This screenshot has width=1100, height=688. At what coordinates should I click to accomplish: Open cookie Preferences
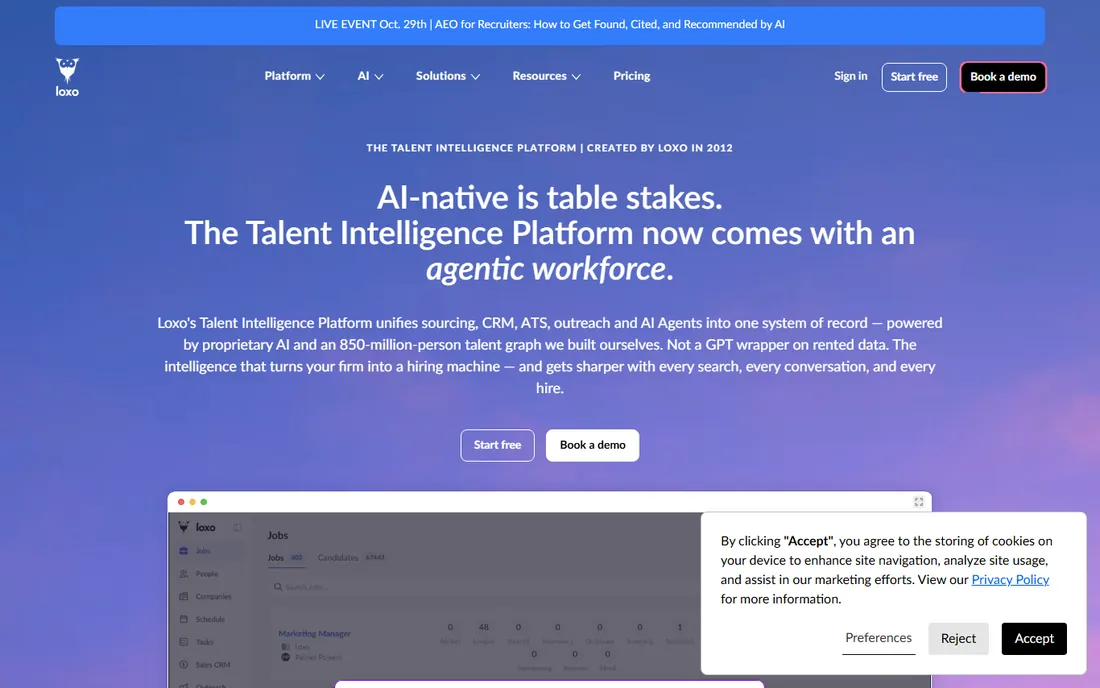point(878,638)
